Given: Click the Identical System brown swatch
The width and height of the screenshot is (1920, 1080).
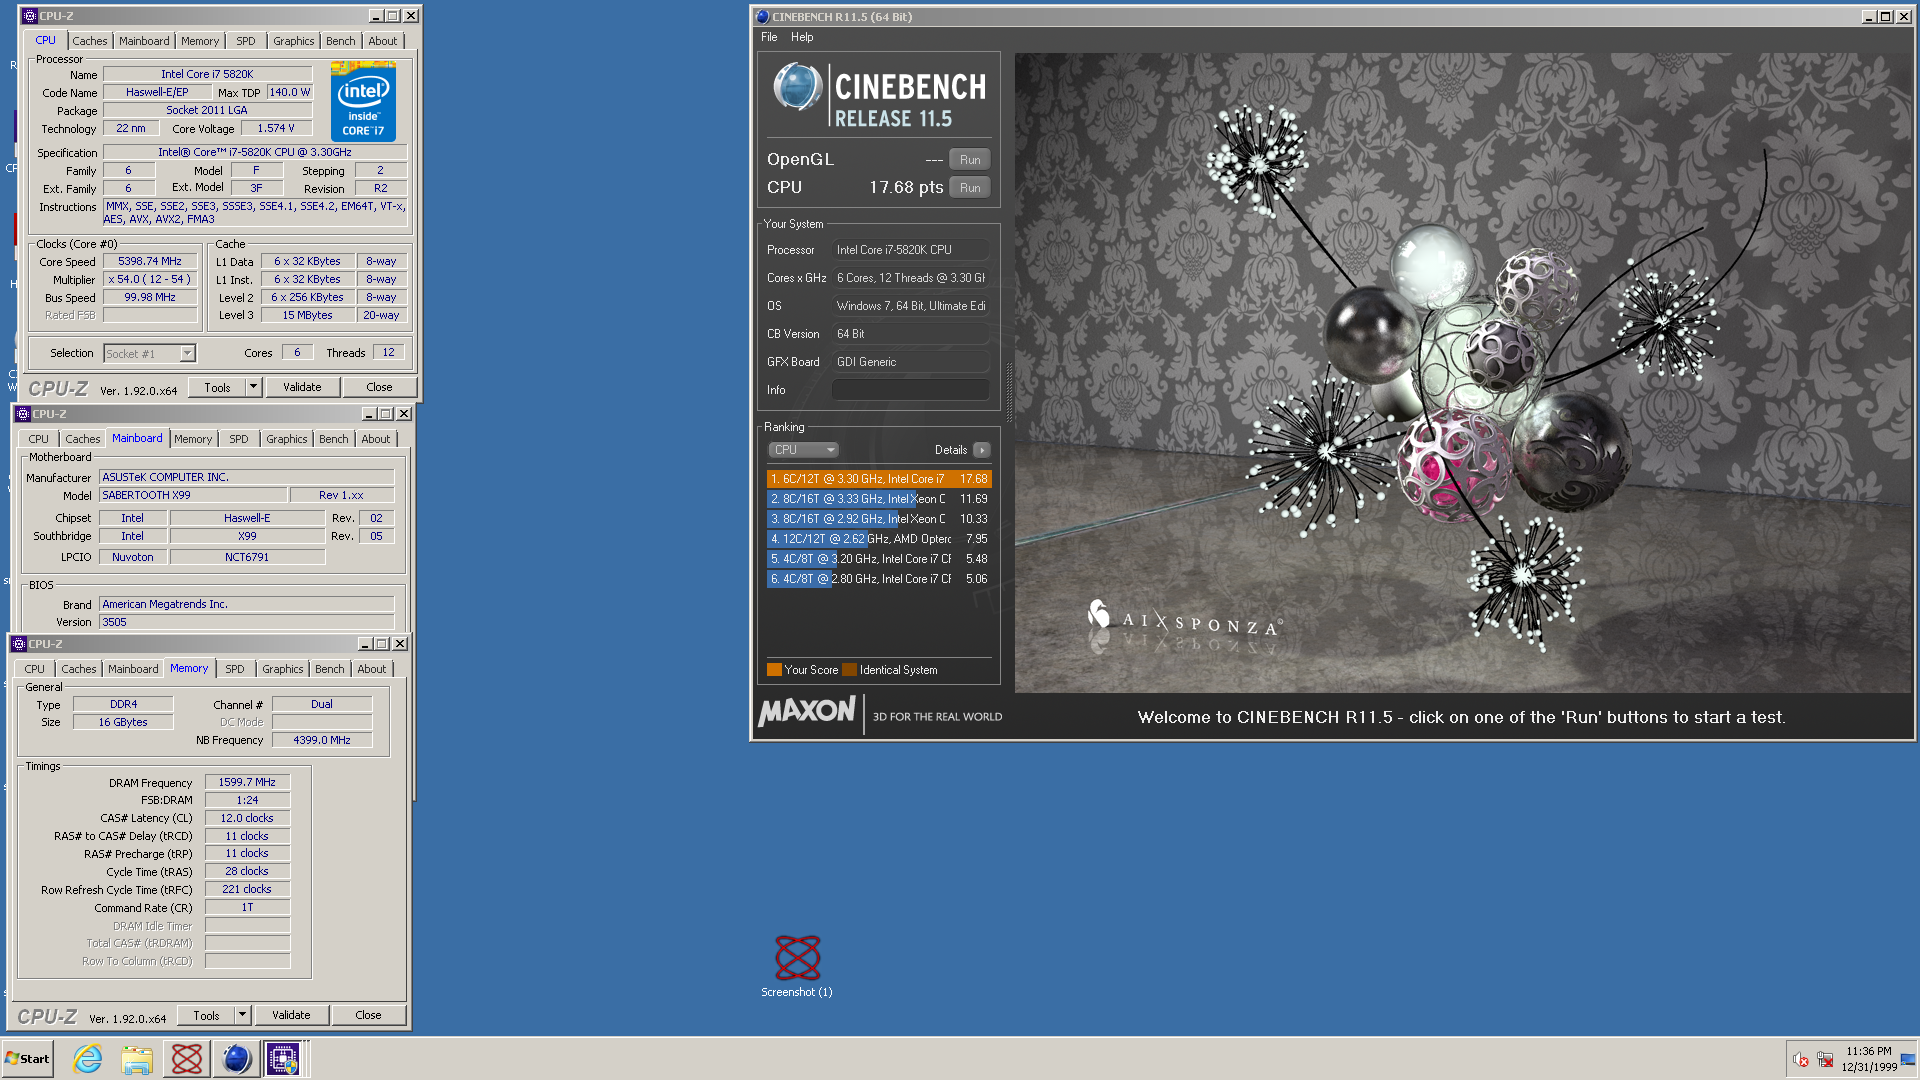Looking at the screenshot, I should [850, 670].
